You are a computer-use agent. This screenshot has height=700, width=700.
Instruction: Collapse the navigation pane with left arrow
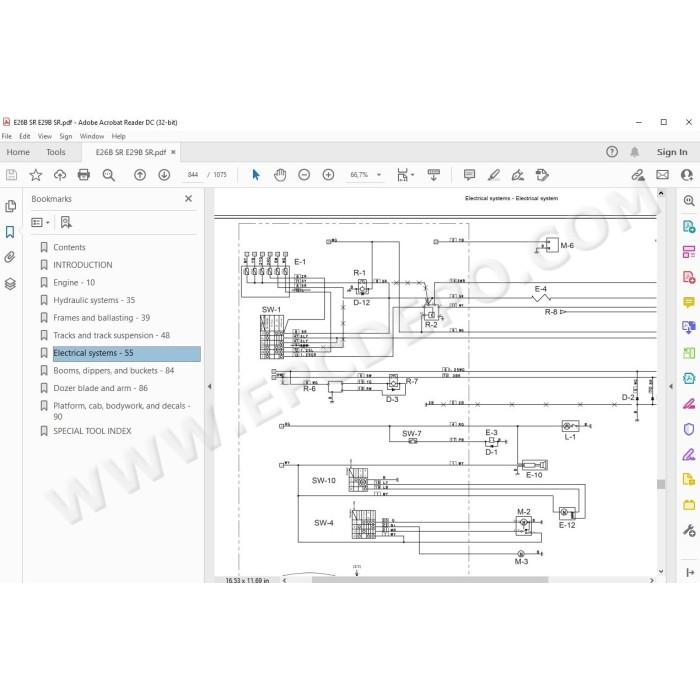209,387
